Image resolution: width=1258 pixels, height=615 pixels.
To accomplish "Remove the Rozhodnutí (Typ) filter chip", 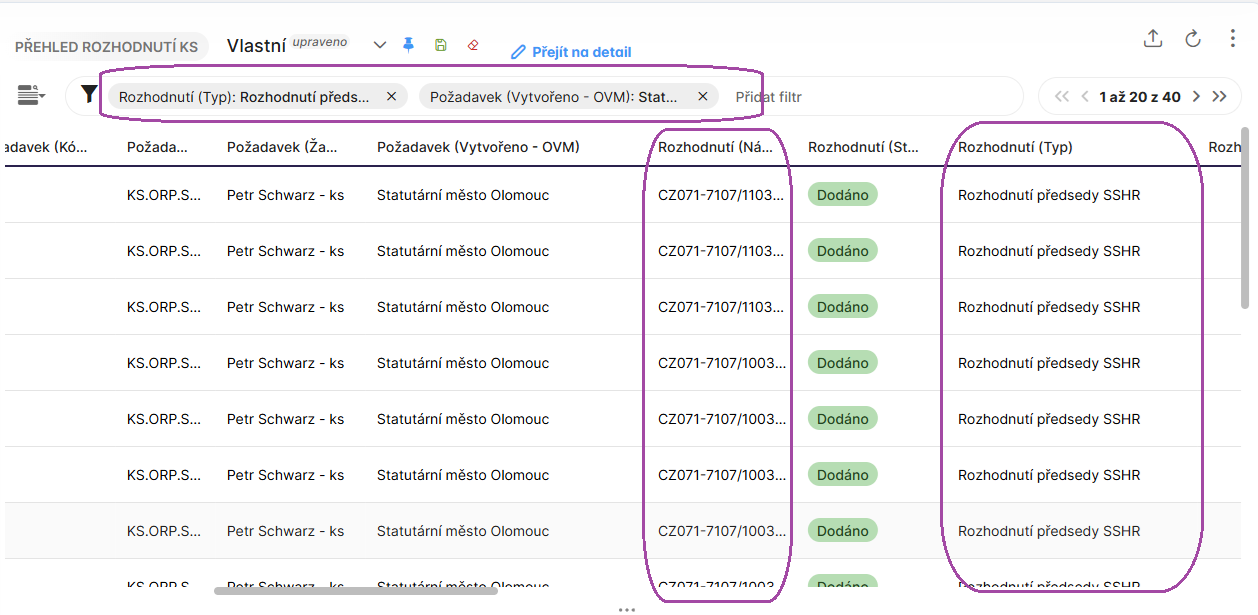I will click(391, 97).
